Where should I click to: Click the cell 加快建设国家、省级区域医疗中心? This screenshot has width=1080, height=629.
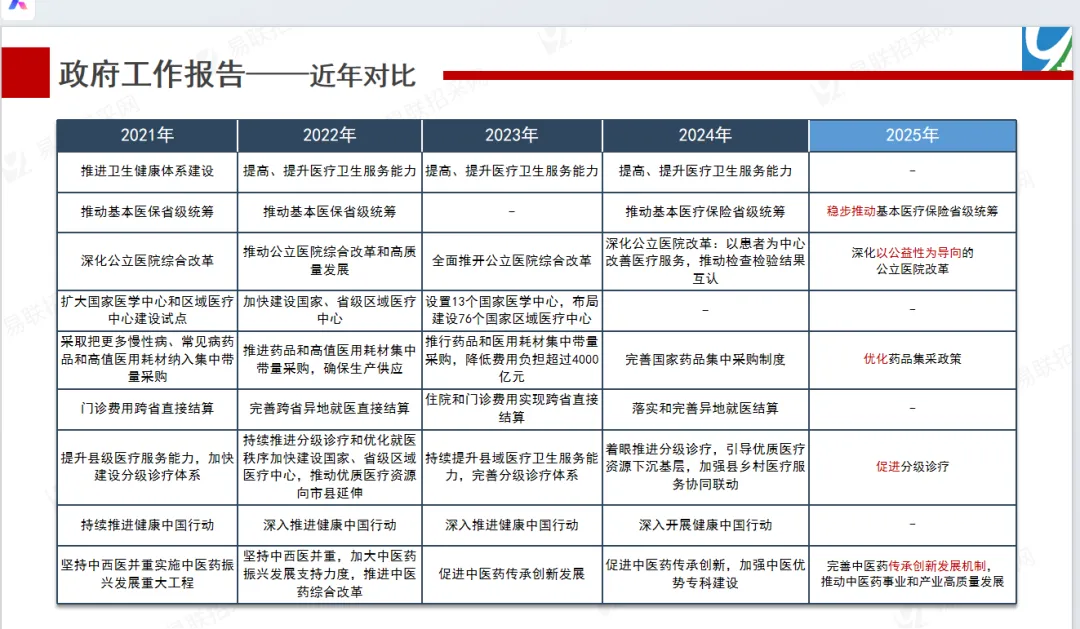point(329,311)
